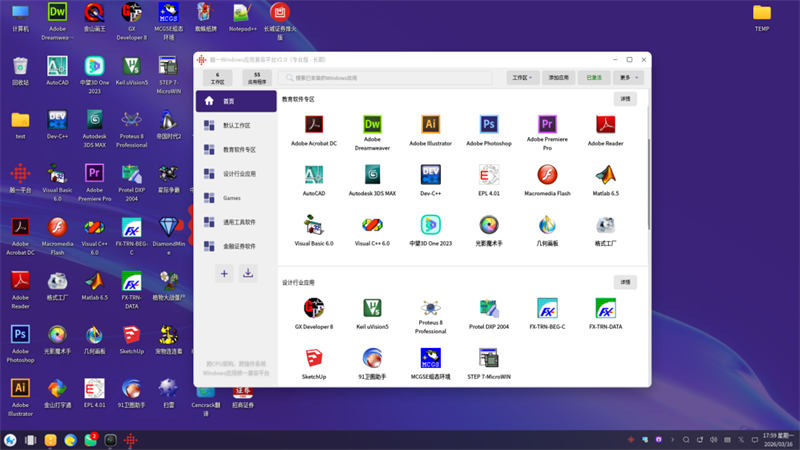Expand the 工作区 dropdown in the toolbar

[x=522, y=77]
